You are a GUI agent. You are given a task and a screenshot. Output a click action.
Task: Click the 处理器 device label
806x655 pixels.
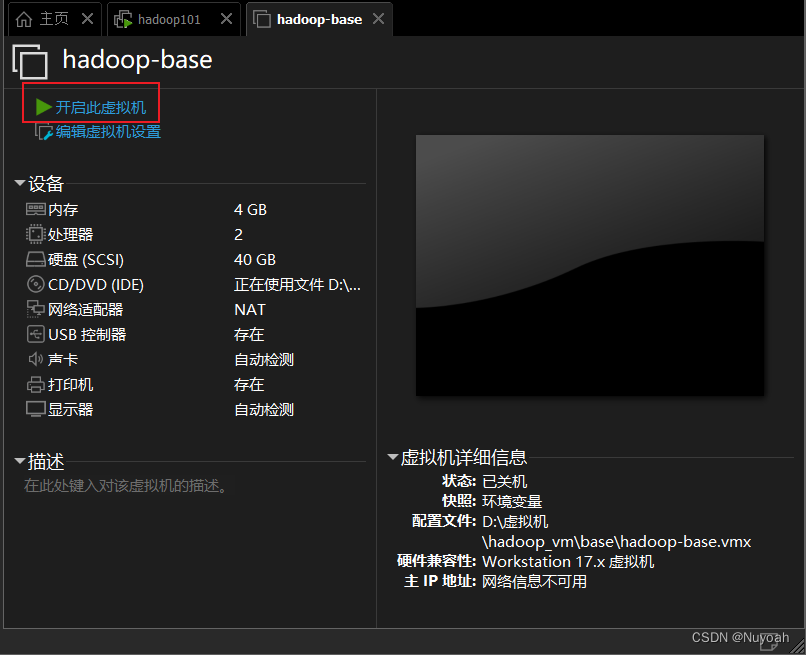click(x=70, y=234)
